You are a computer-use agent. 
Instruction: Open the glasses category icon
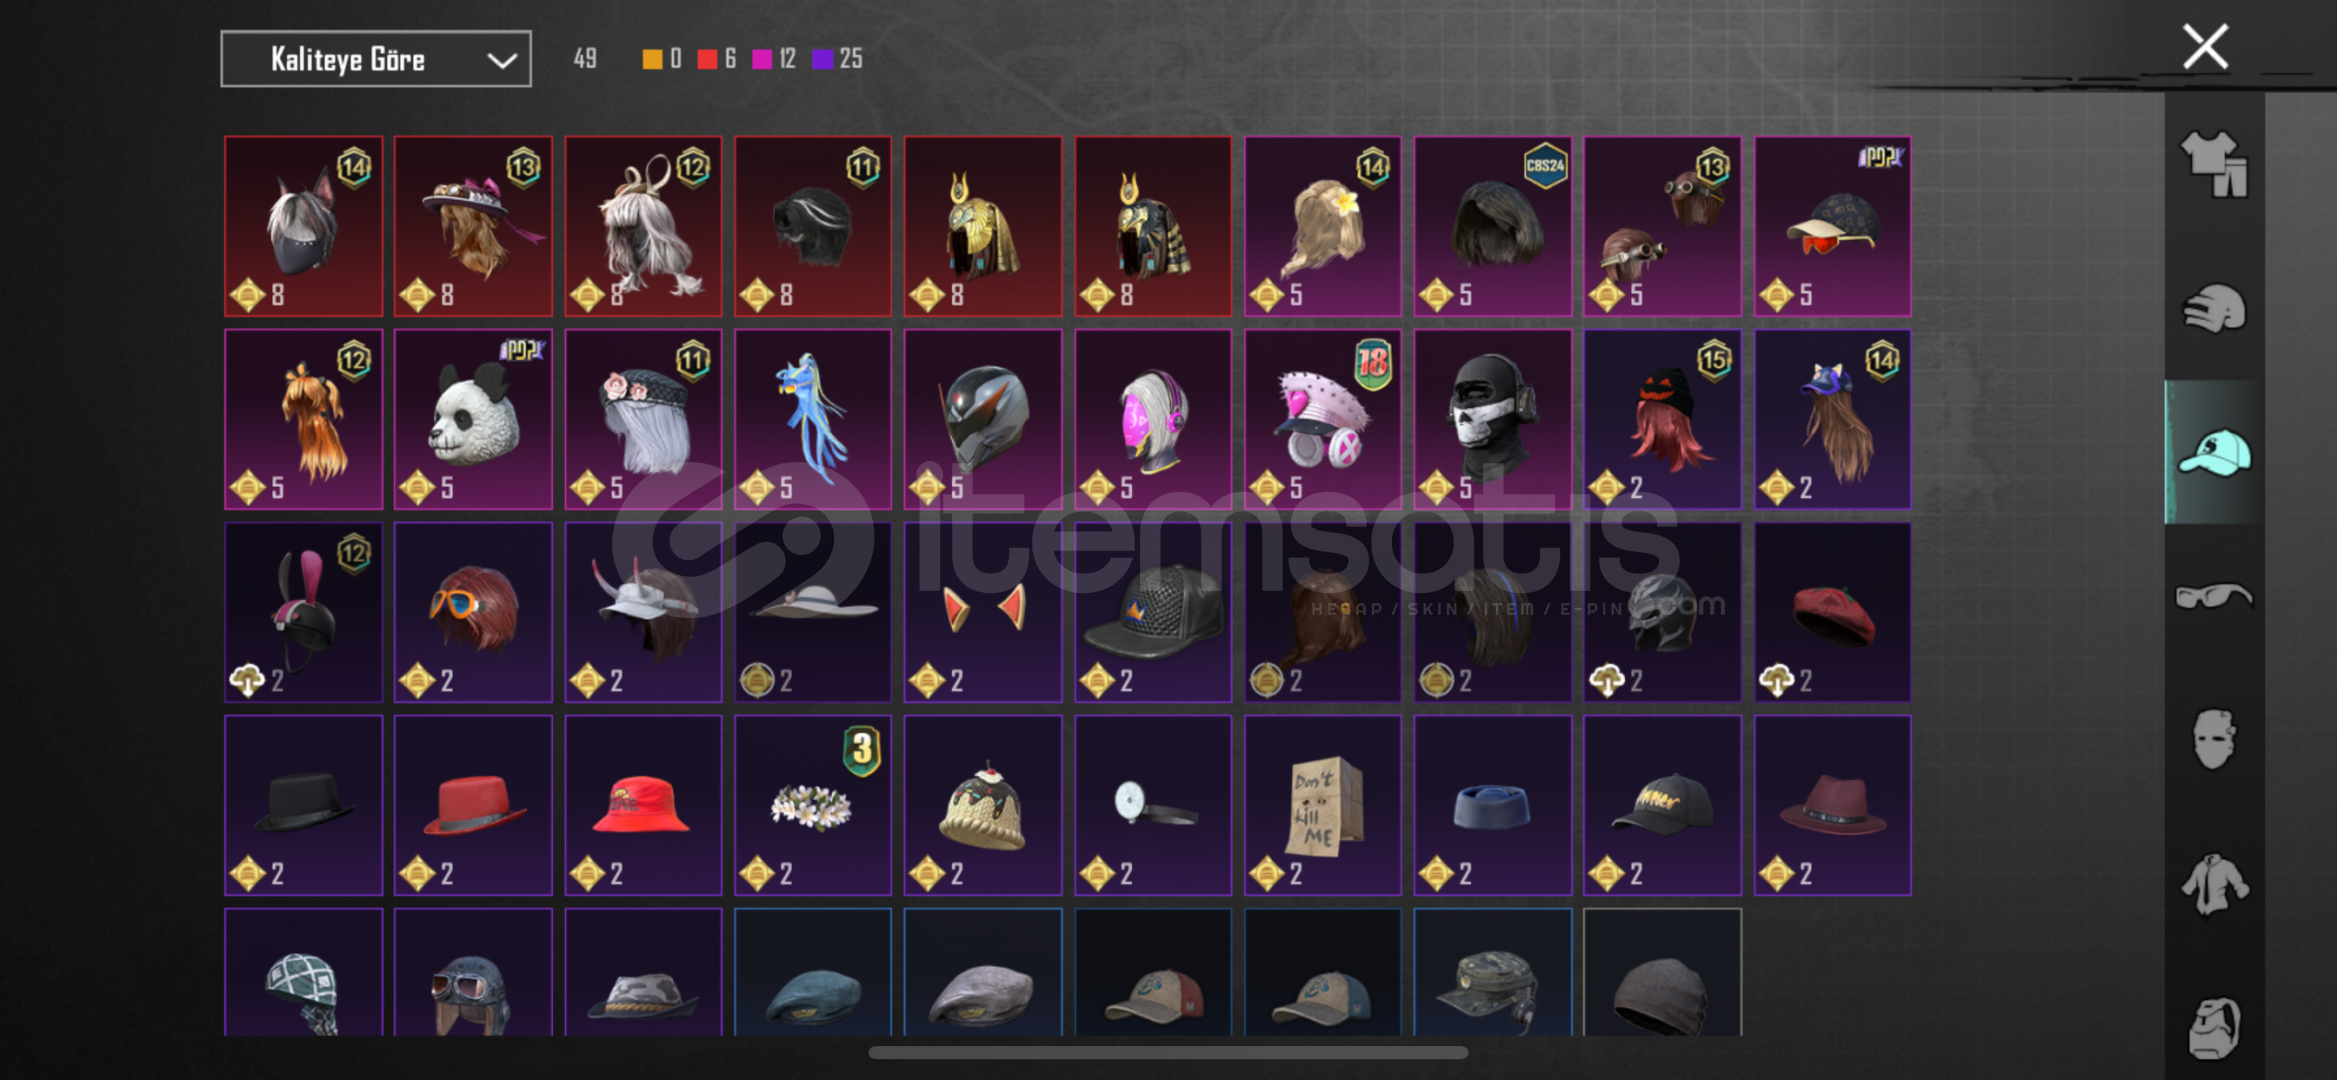pos(2214,596)
